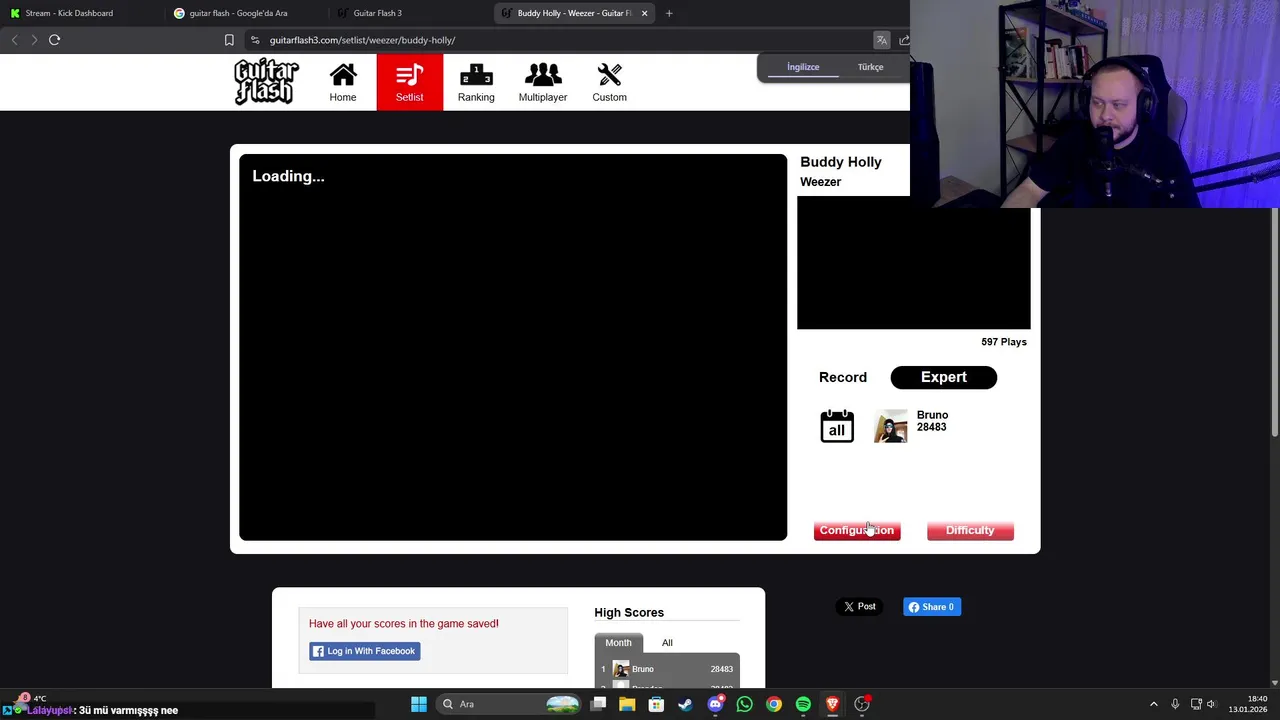Viewport: 1280px width, 720px height.
Task: Switch to guitar flash Google search tab
Action: click(238, 13)
